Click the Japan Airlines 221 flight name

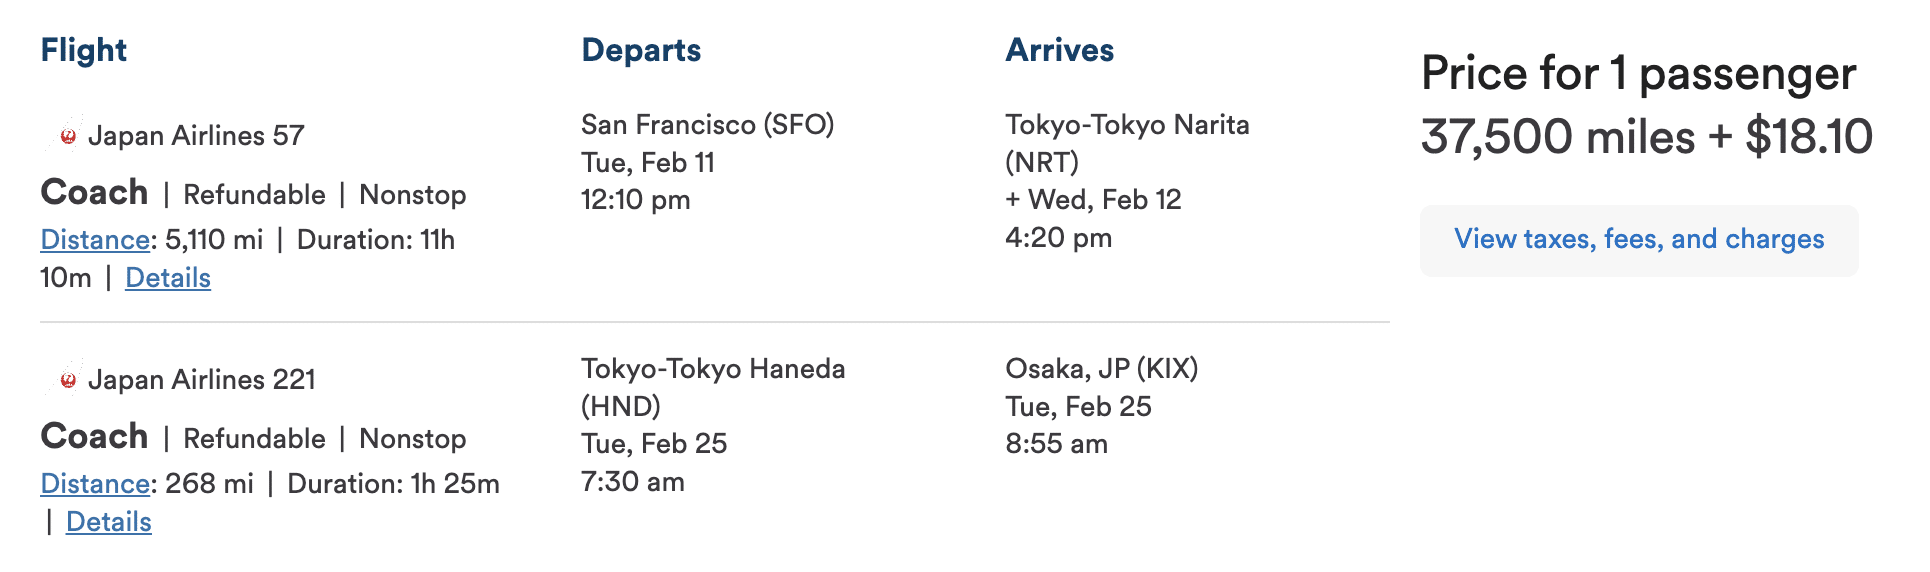tap(201, 380)
